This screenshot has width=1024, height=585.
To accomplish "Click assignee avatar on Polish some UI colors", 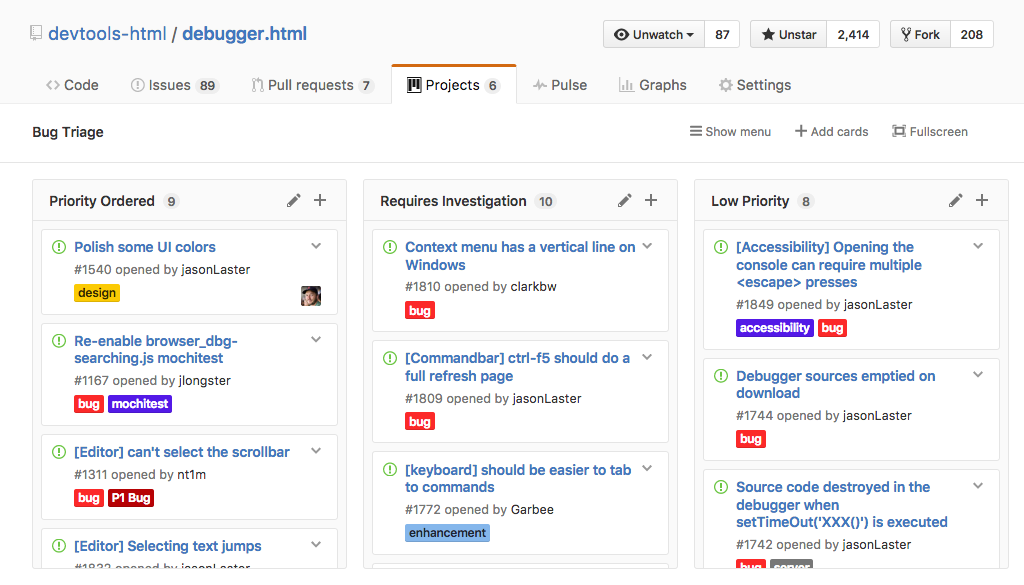I will tap(311, 296).
